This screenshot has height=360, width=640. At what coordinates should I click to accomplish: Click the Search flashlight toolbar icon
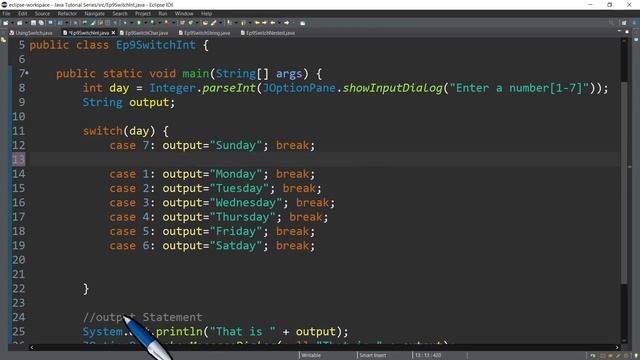pos(213,23)
